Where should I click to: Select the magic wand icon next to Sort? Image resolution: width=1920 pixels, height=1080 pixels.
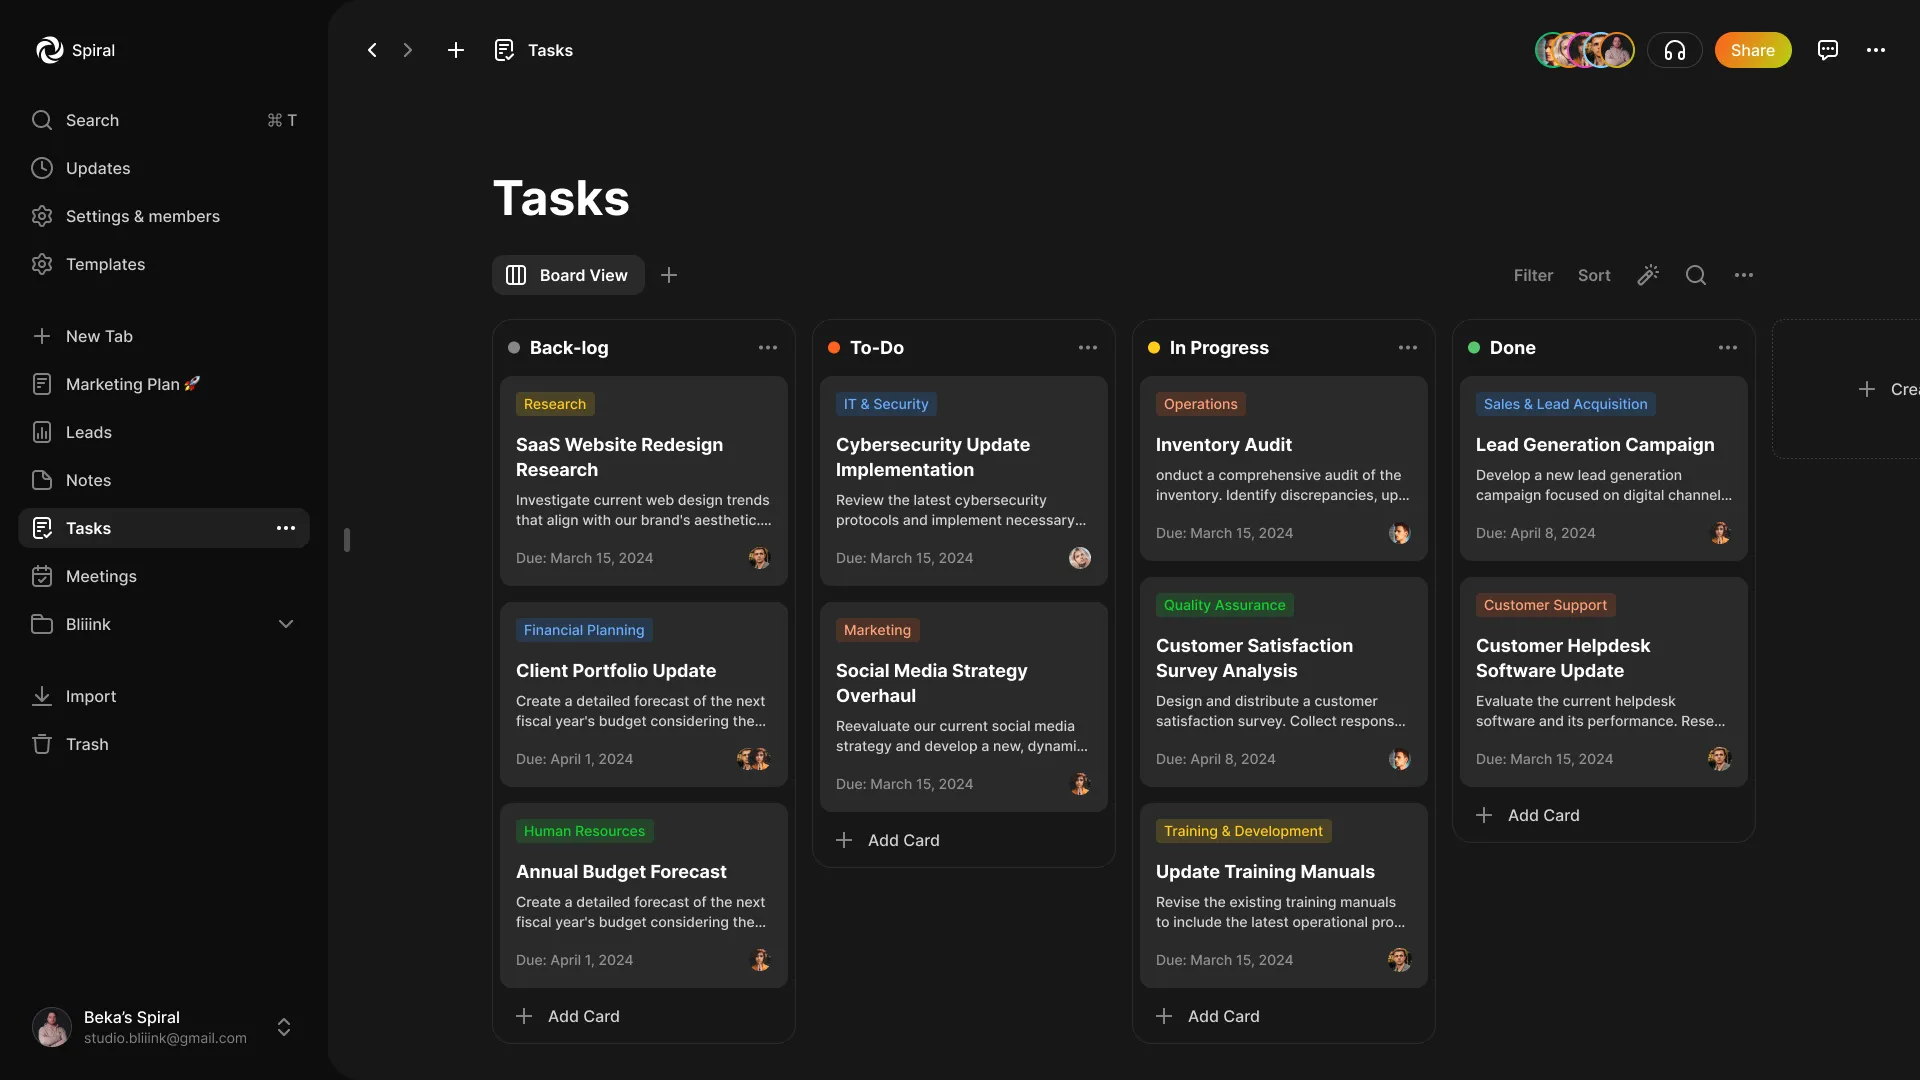click(1648, 275)
